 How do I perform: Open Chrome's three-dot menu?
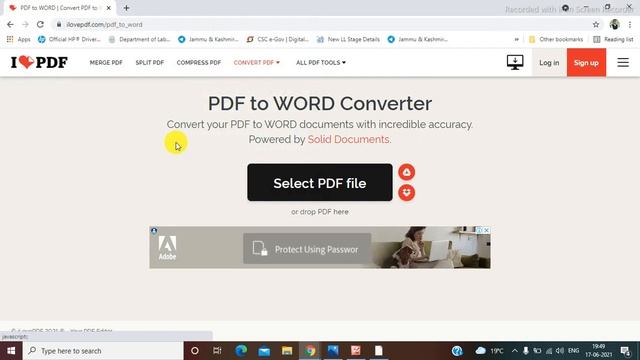tap(630, 24)
